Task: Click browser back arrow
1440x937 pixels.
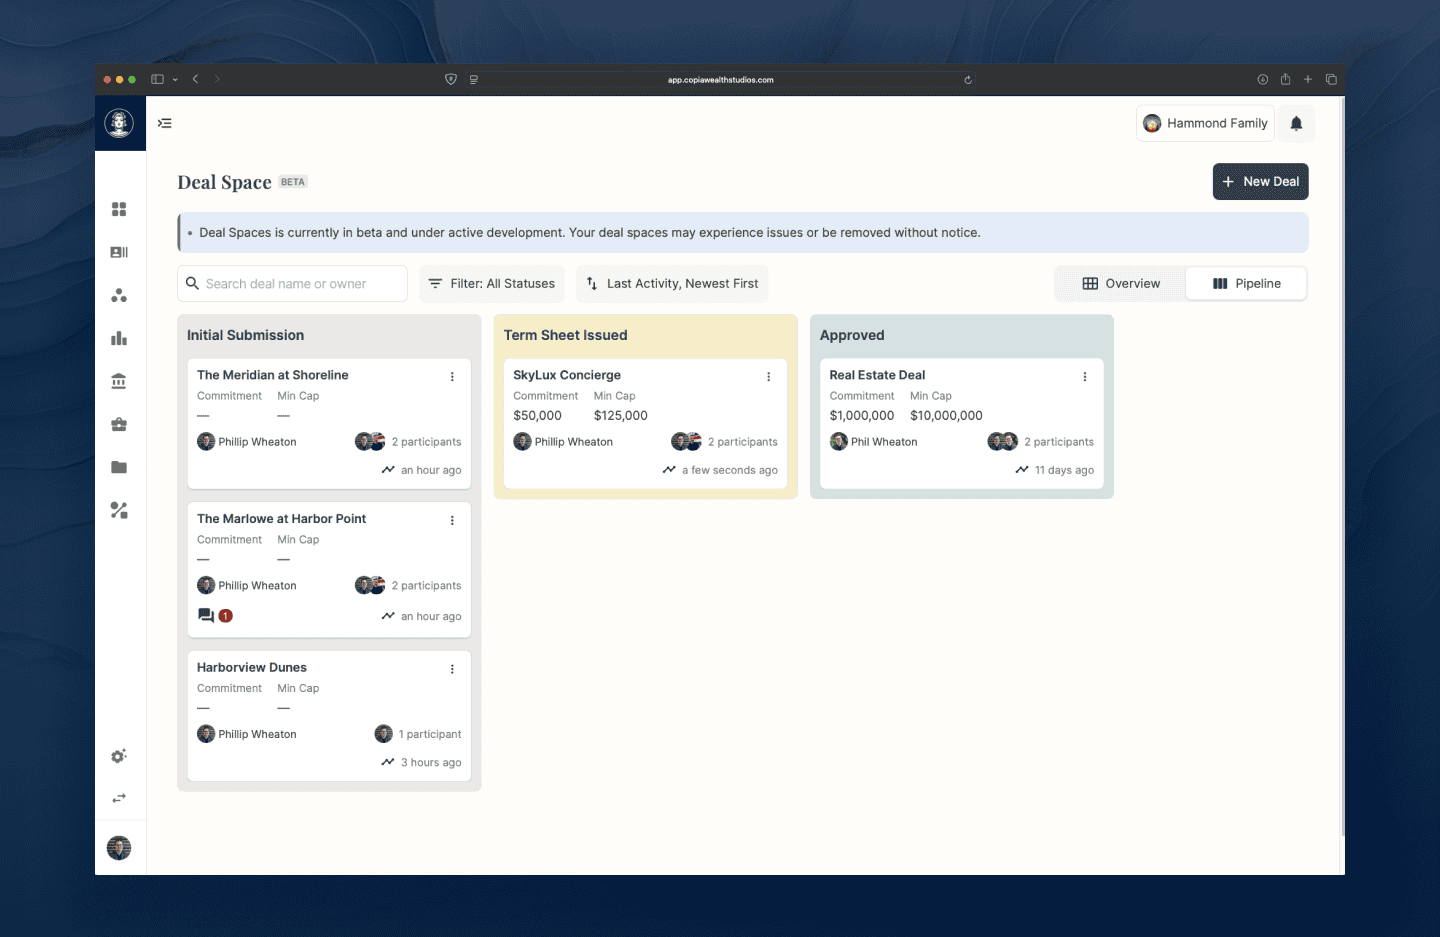Action: tap(195, 79)
